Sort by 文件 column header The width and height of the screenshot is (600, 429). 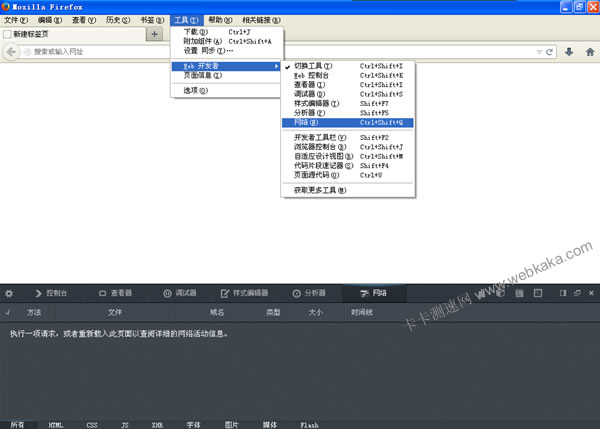(114, 312)
